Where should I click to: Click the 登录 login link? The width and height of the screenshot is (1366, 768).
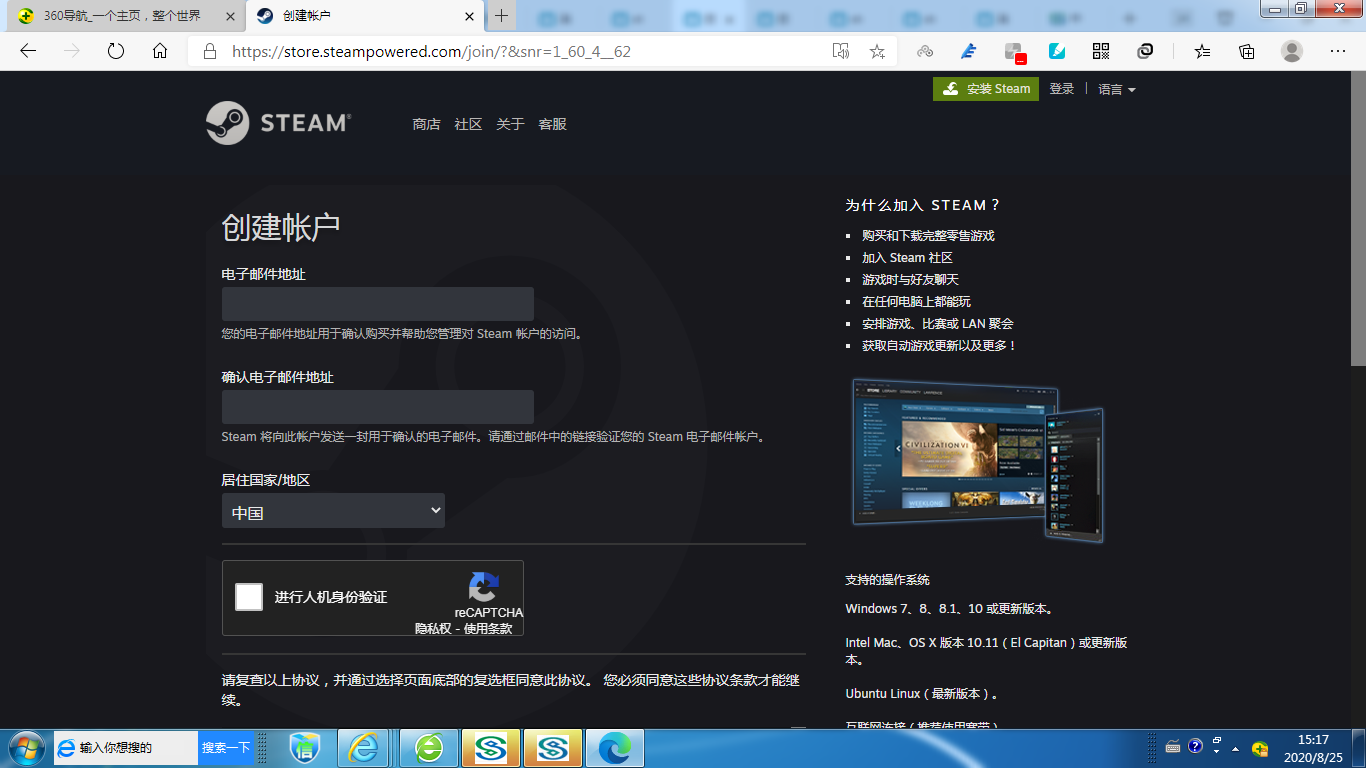coord(1062,89)
